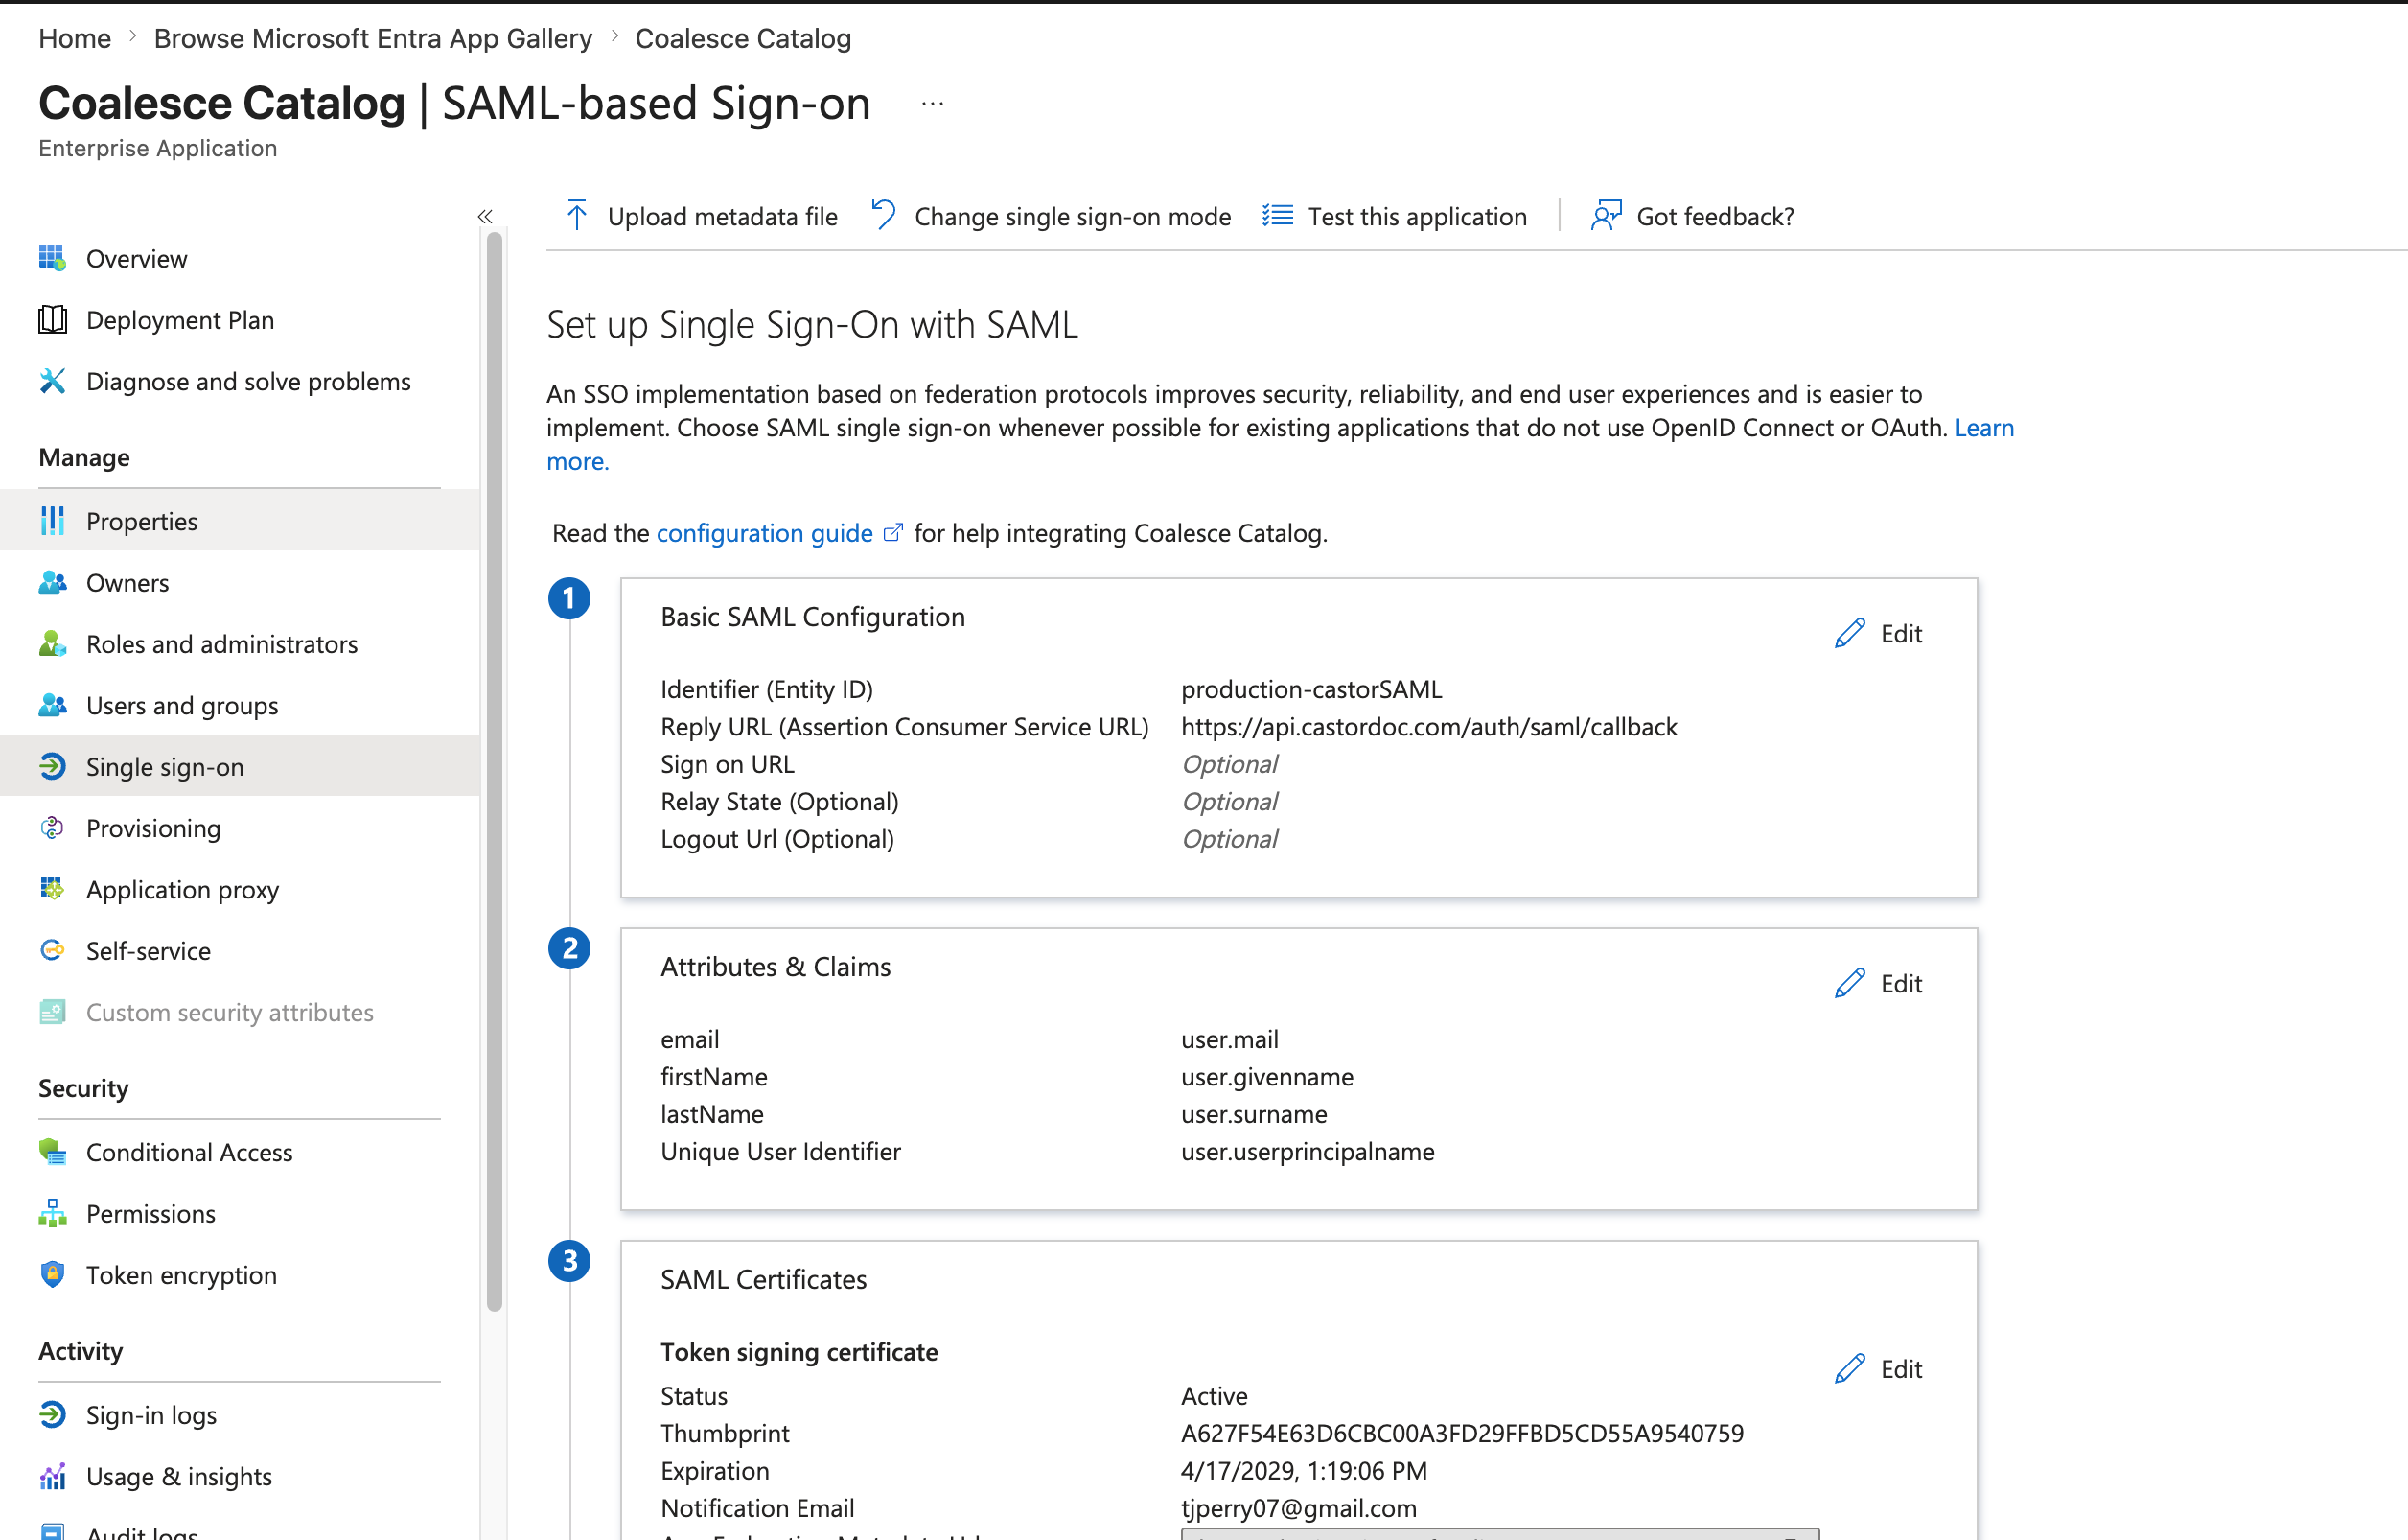This screenshot has height=1540, width=2408.
Task: Click the Deployment Plan book icon
Action: (52, 320)
